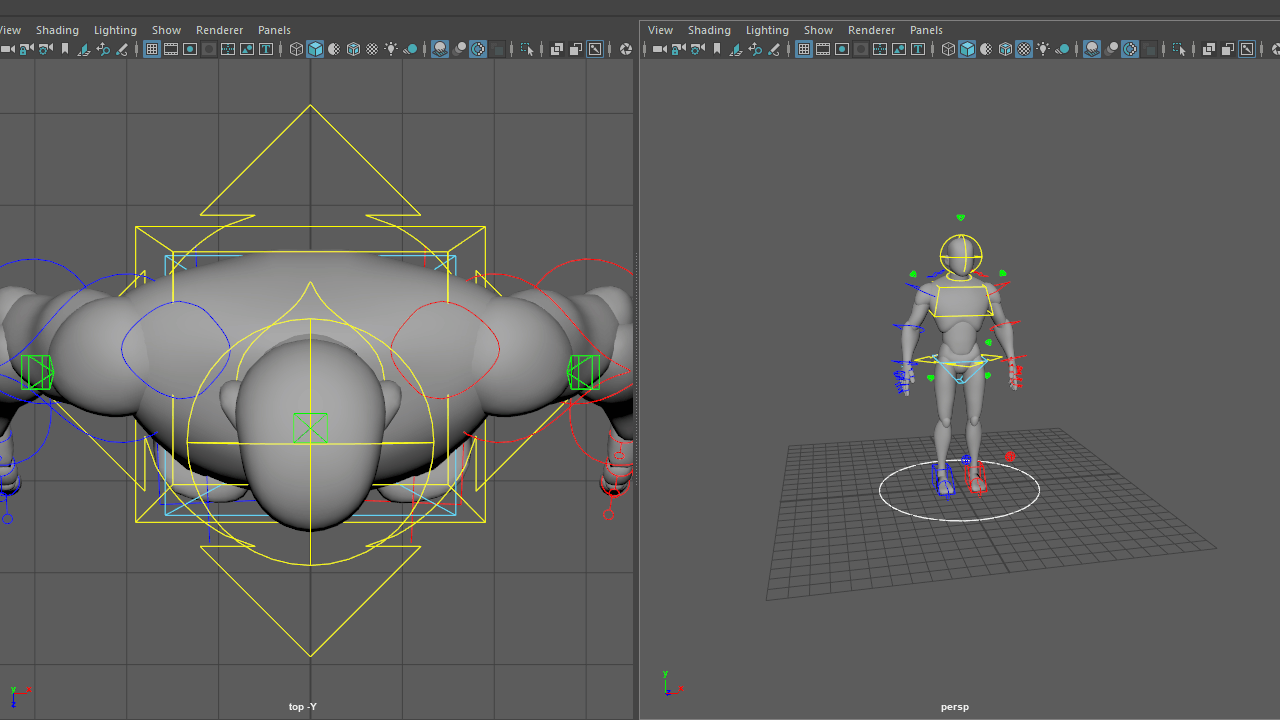Switch top view to Wireframe shading

click(296, 49)
